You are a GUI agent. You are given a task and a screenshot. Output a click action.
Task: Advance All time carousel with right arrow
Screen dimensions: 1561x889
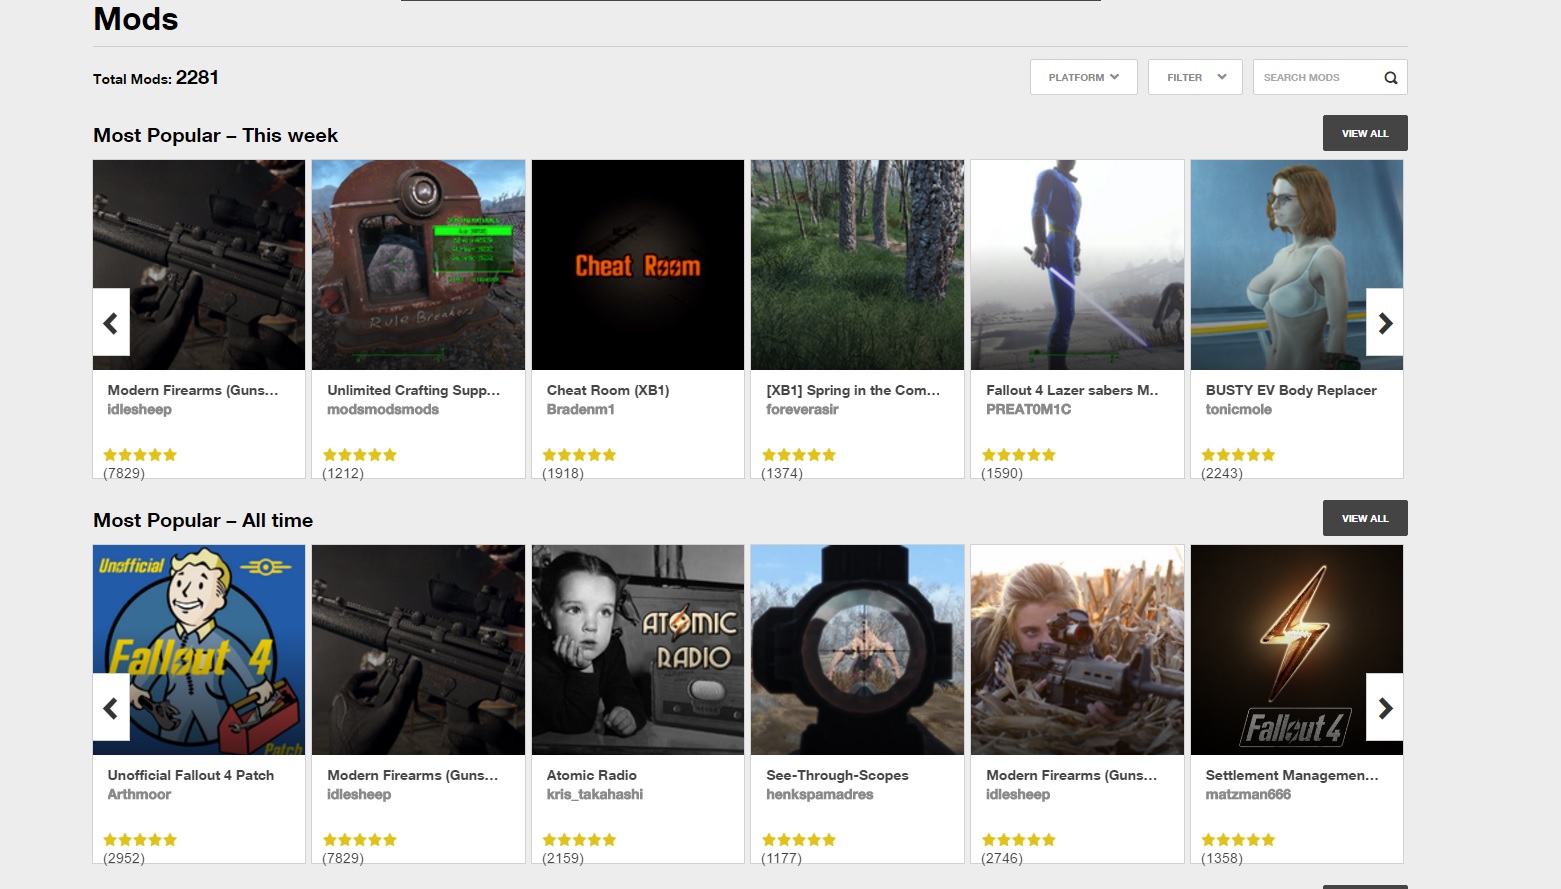tap(1384, 708)
